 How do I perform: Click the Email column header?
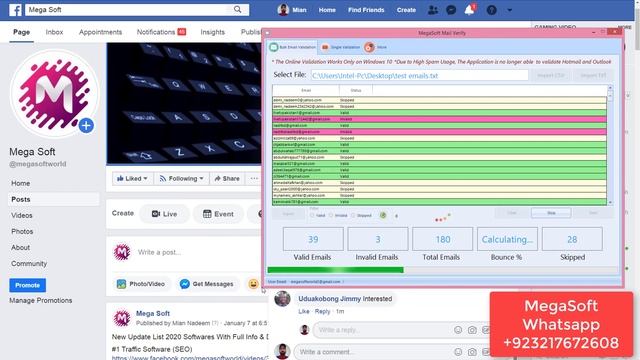tap(306, 90)
